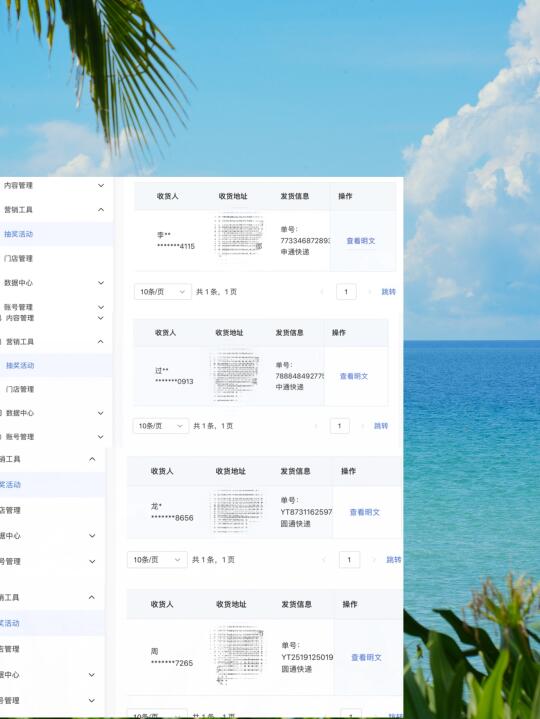Expand the topmost 数据中心 chevron arrow

(101, 283)
